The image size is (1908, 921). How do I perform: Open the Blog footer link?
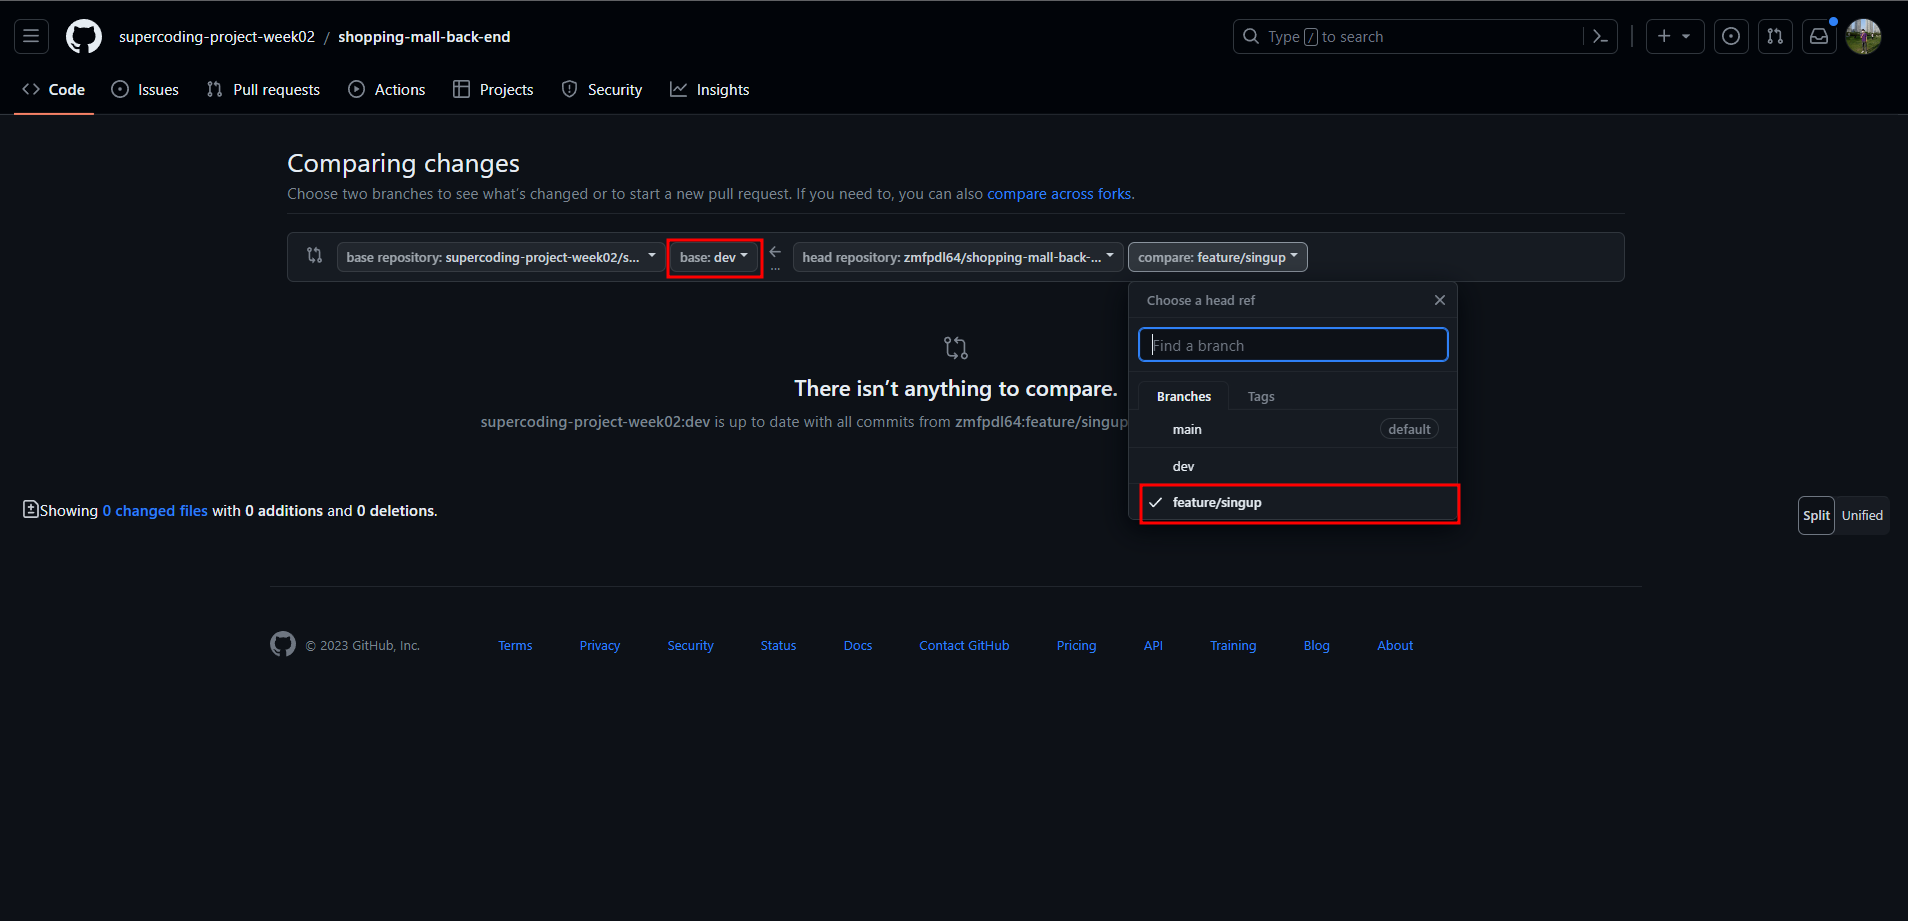pos(1317,646)
